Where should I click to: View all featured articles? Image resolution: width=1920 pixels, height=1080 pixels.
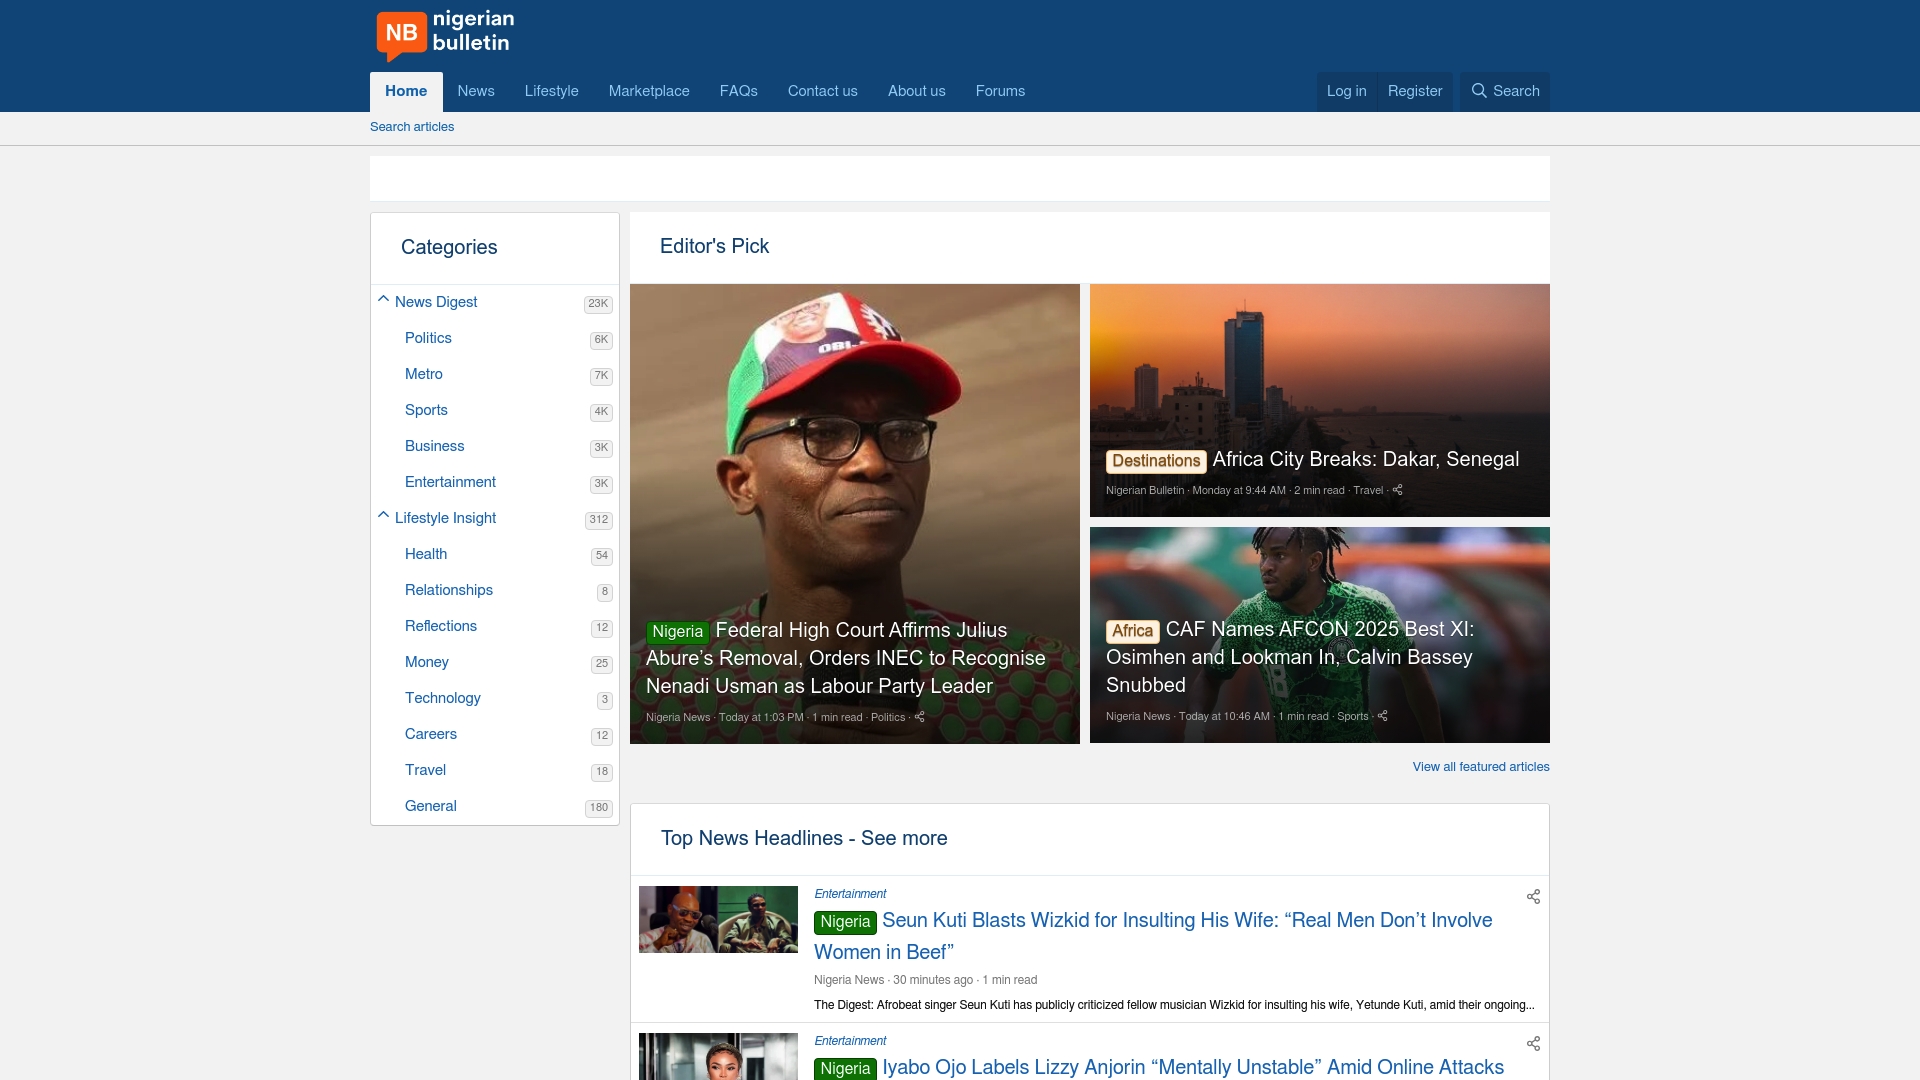tap(1480, 767)
